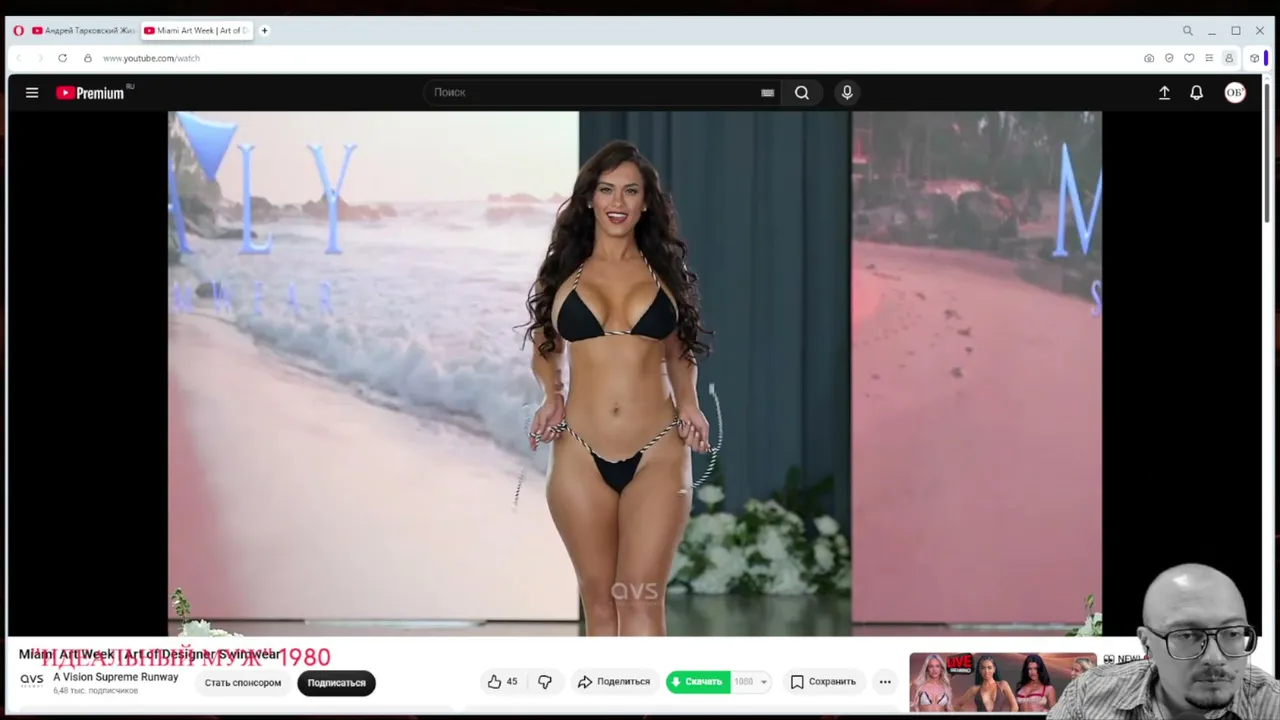Click the YouTube search magnifier button
Screen dimensions: 1280x720
802,93
